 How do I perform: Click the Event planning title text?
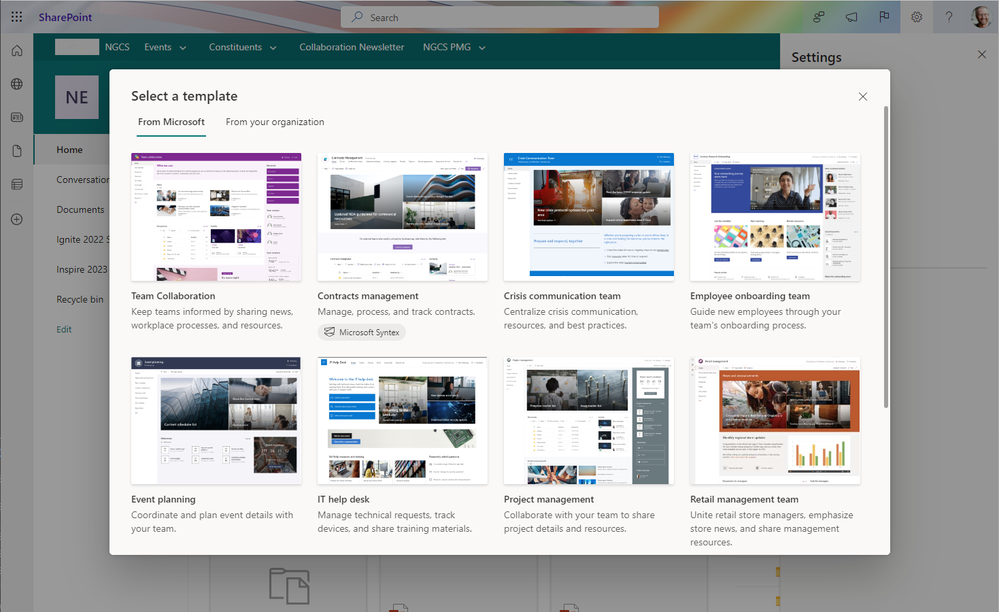(x=163, y=499)
